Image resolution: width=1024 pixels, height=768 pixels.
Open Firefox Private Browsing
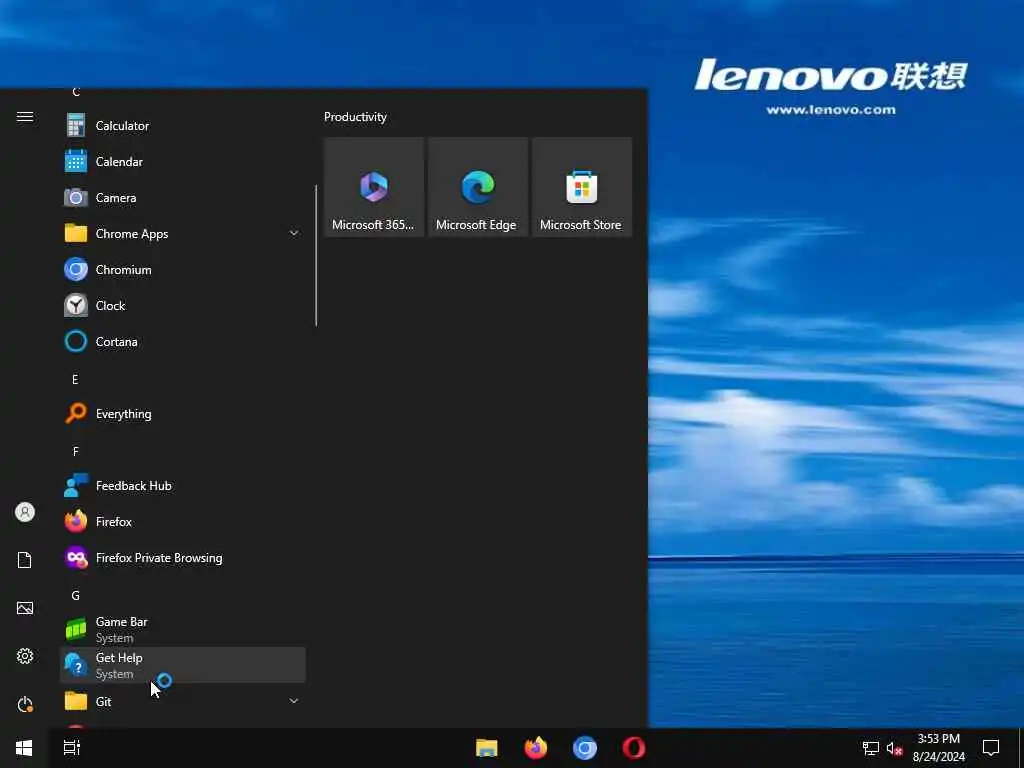click(183, 557)
